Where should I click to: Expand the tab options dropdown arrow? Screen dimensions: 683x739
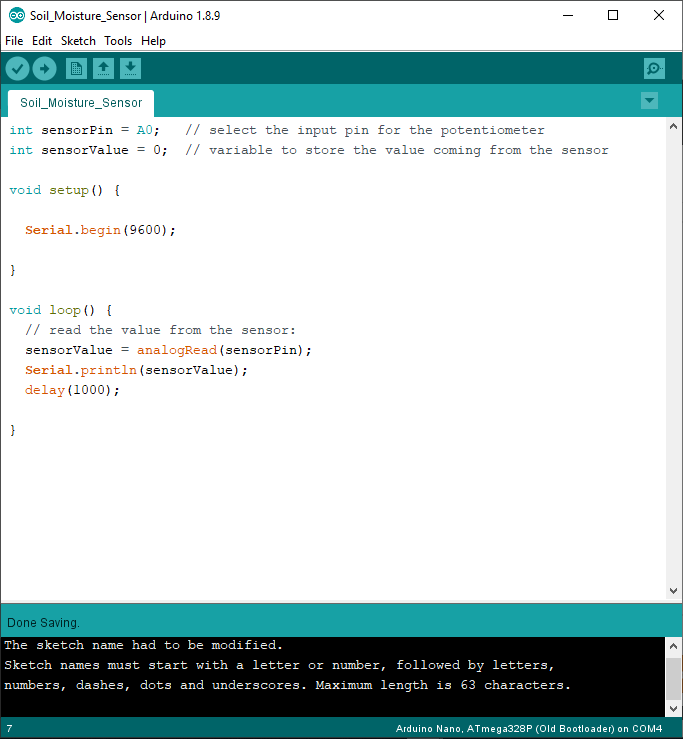[650, 100]
